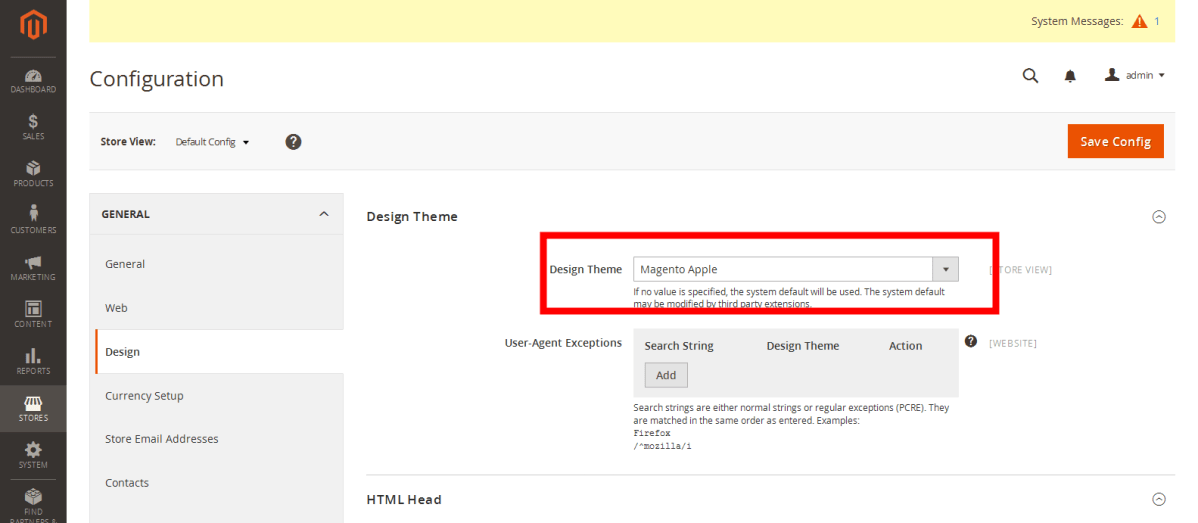Open the notifications bell icon
This screenshot has width=1198, height=523.
(x=1070, y=76)
